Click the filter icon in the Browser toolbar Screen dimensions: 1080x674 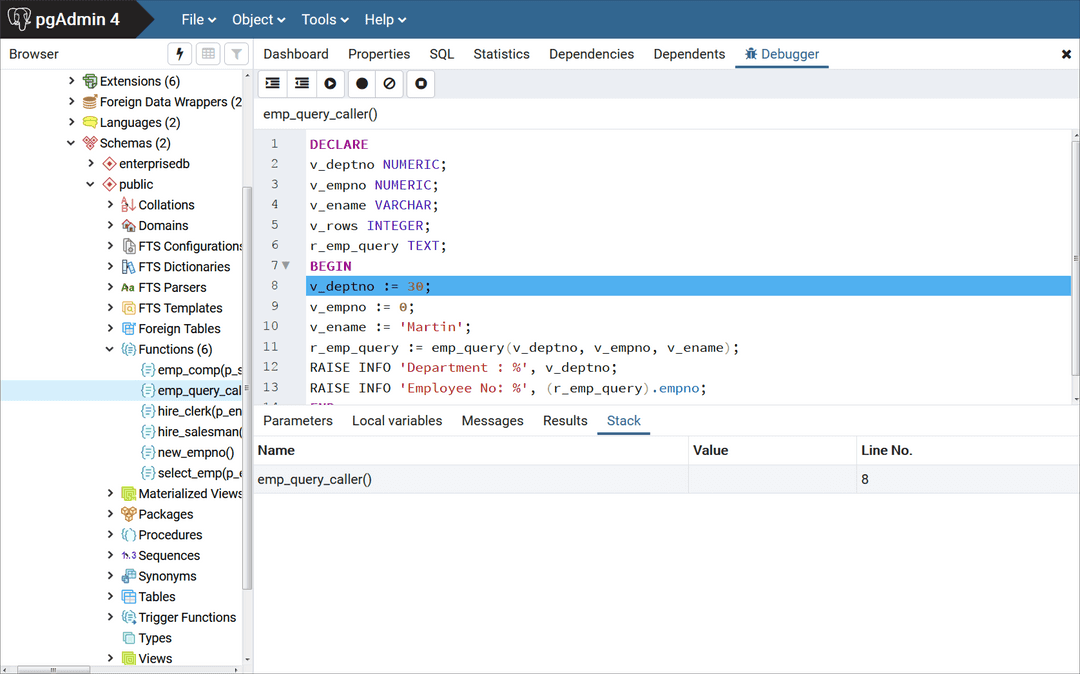[235, 53]
